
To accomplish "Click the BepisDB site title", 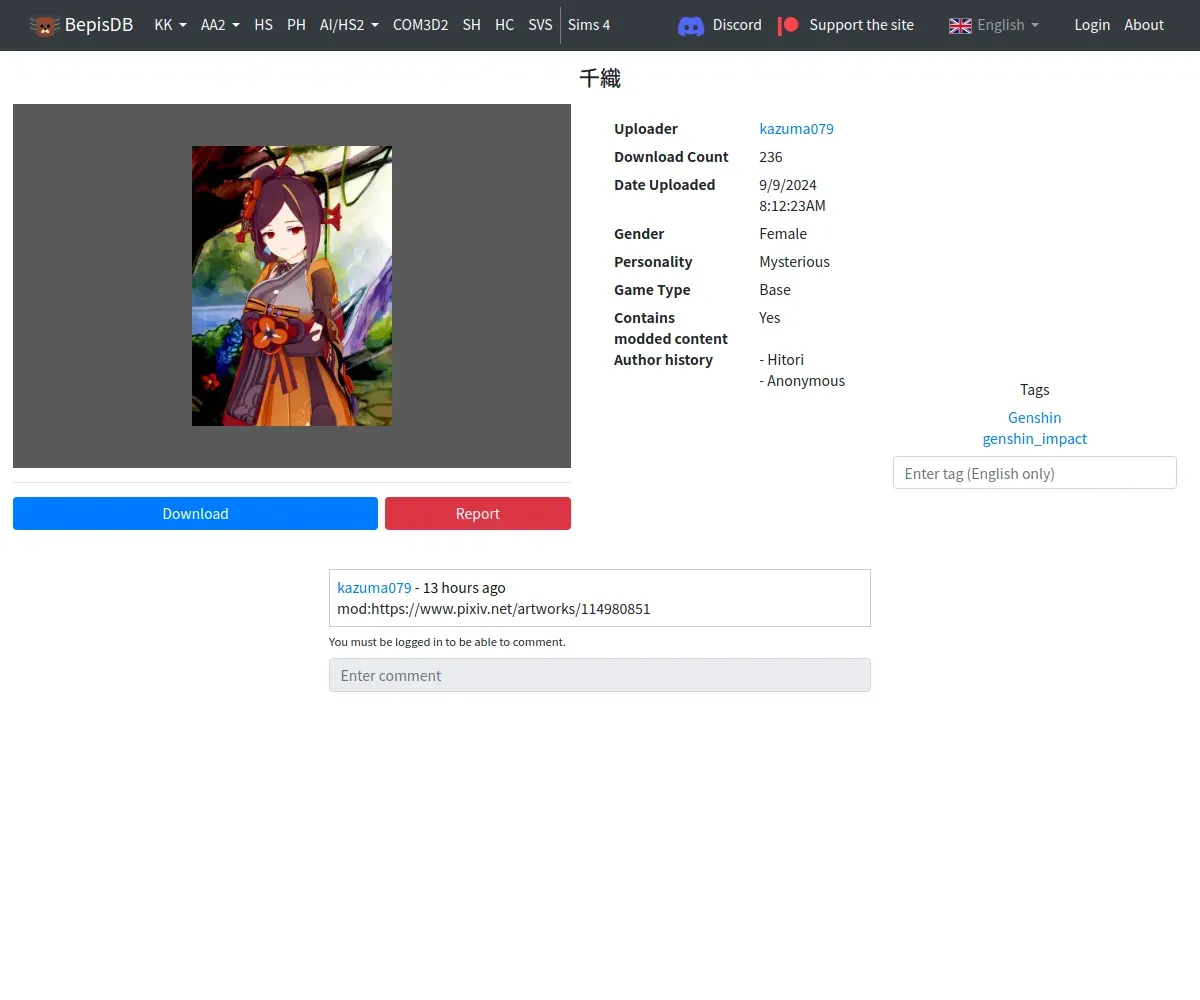I will click(x=99, y=25).
